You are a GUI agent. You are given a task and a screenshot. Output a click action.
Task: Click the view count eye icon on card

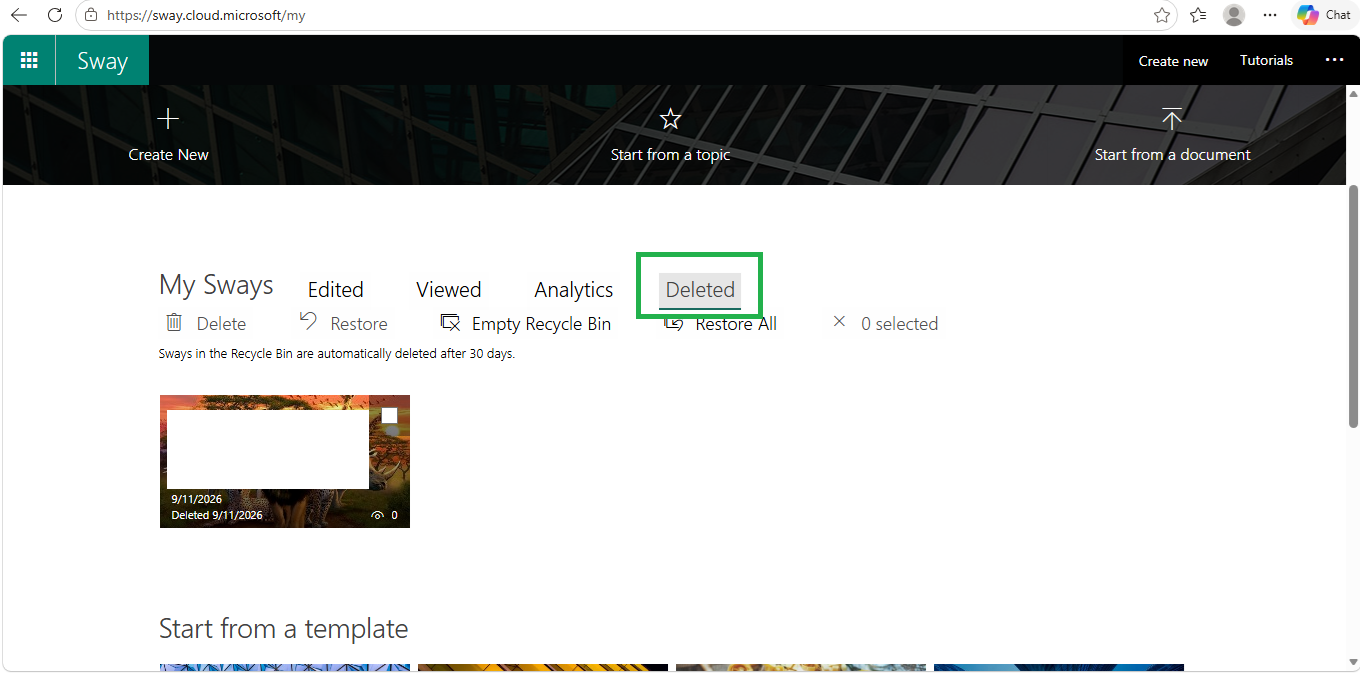click(x=378, y=516)
